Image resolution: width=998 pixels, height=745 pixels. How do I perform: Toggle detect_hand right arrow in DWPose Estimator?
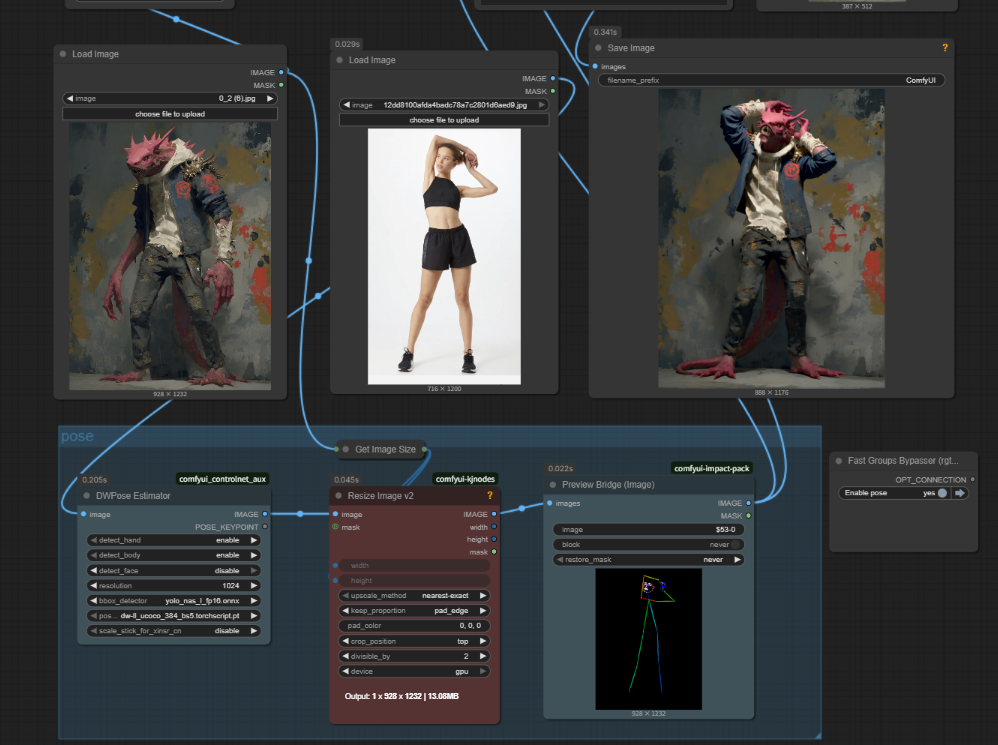point(254,540)
